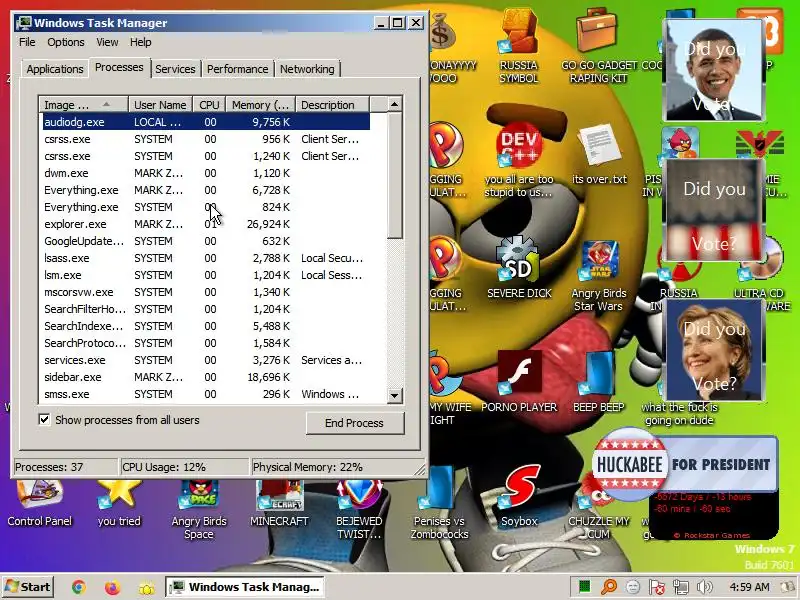The image size is (800, 600).
Task: Open the View menu
Action: pyautogui.click(x=107, y=42)
